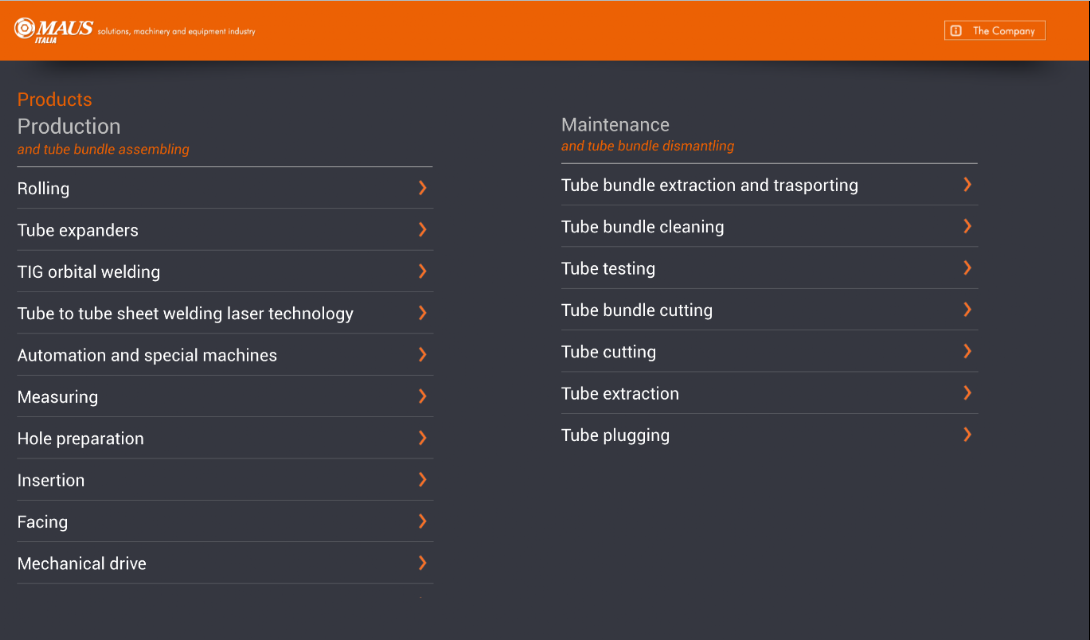Open Hole preparation category
Image resolution: width=1090 pixels, height=640 pixels.
pos(225,438)
